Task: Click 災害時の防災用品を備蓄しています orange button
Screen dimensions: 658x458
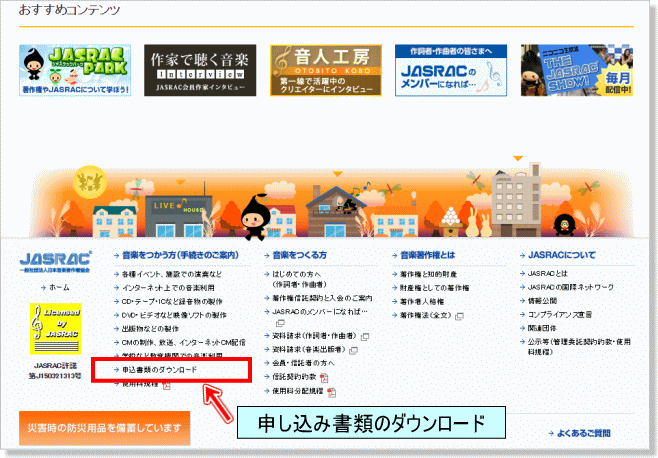Action: click(x=104, y=428)
